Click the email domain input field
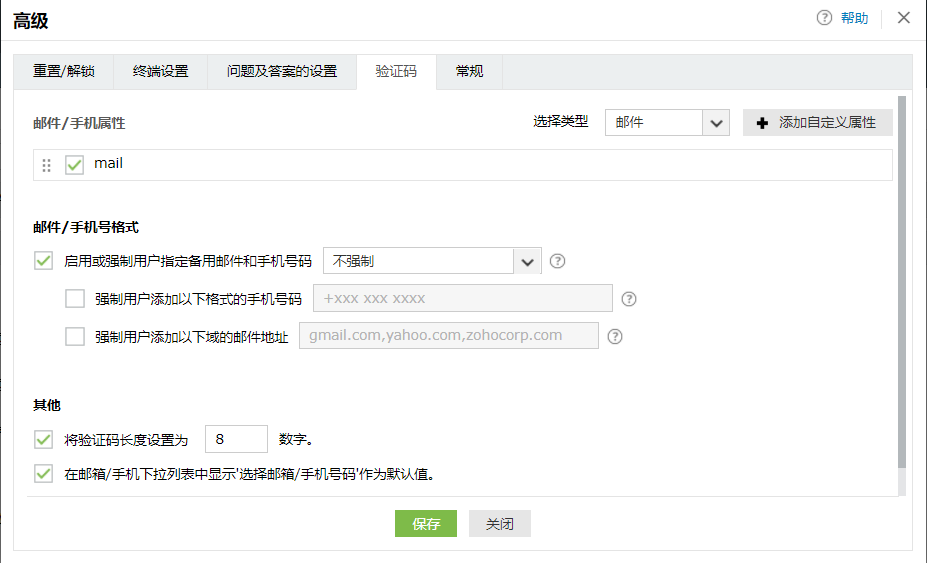Image resolution: width=927 pixels, height=563 pixels. [449, 335]
